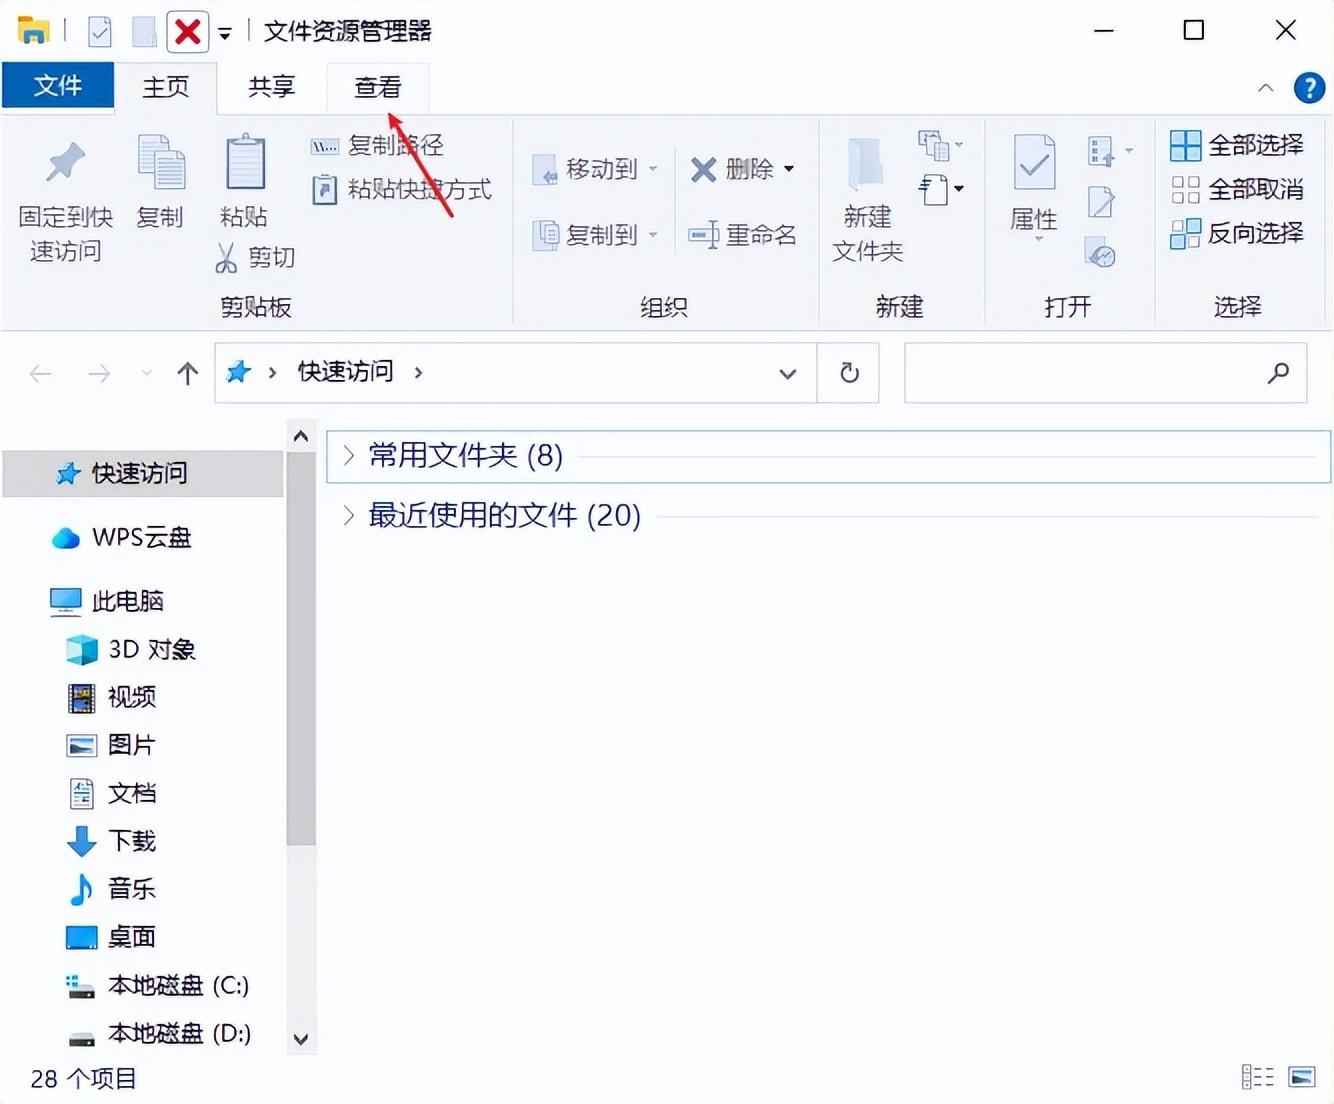The height and width of the screenshot is (1104, 1334).
Task: Switch to large icons view in status bar
Action: (1302, 1077)
